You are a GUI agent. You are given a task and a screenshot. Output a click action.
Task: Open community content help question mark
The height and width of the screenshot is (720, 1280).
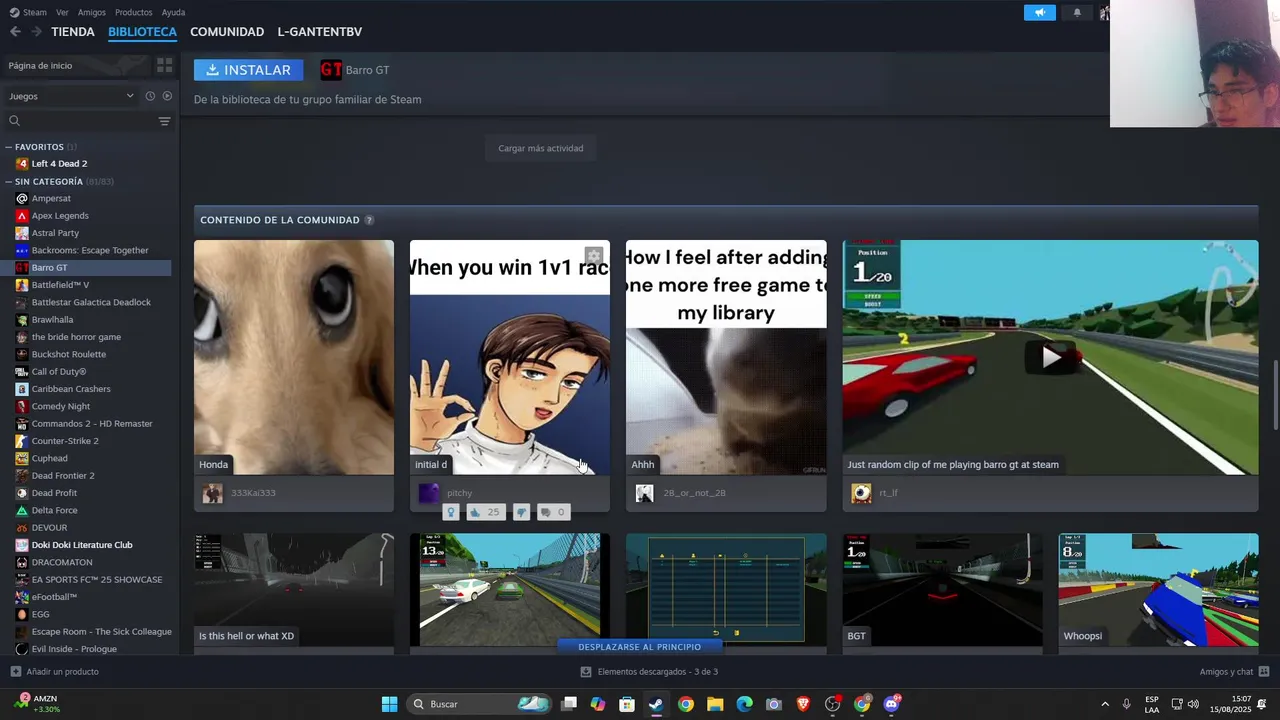(369, 220)
